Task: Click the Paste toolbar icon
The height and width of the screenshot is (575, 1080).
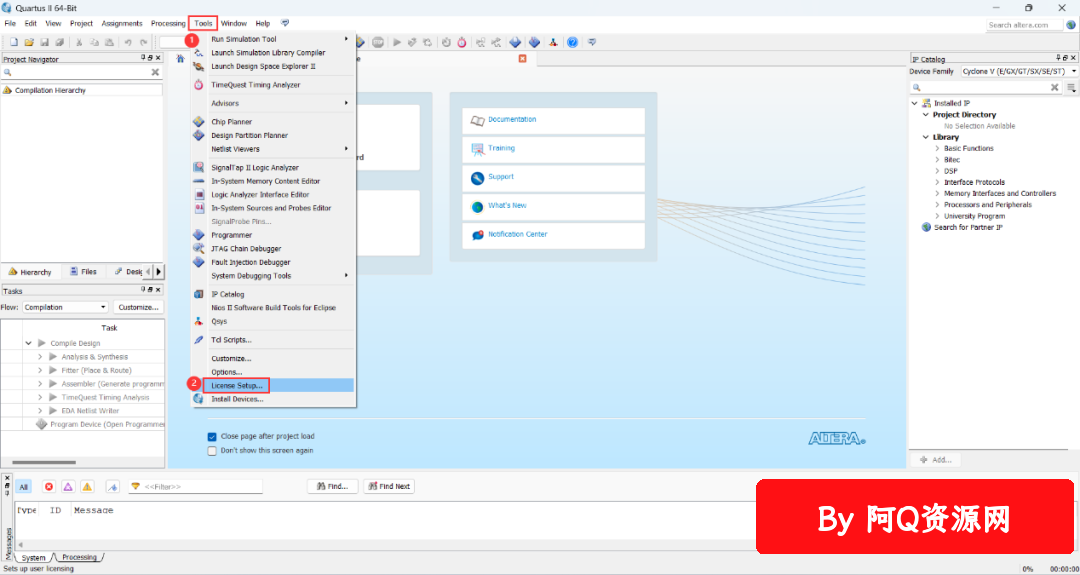Action: click(109, 42)
